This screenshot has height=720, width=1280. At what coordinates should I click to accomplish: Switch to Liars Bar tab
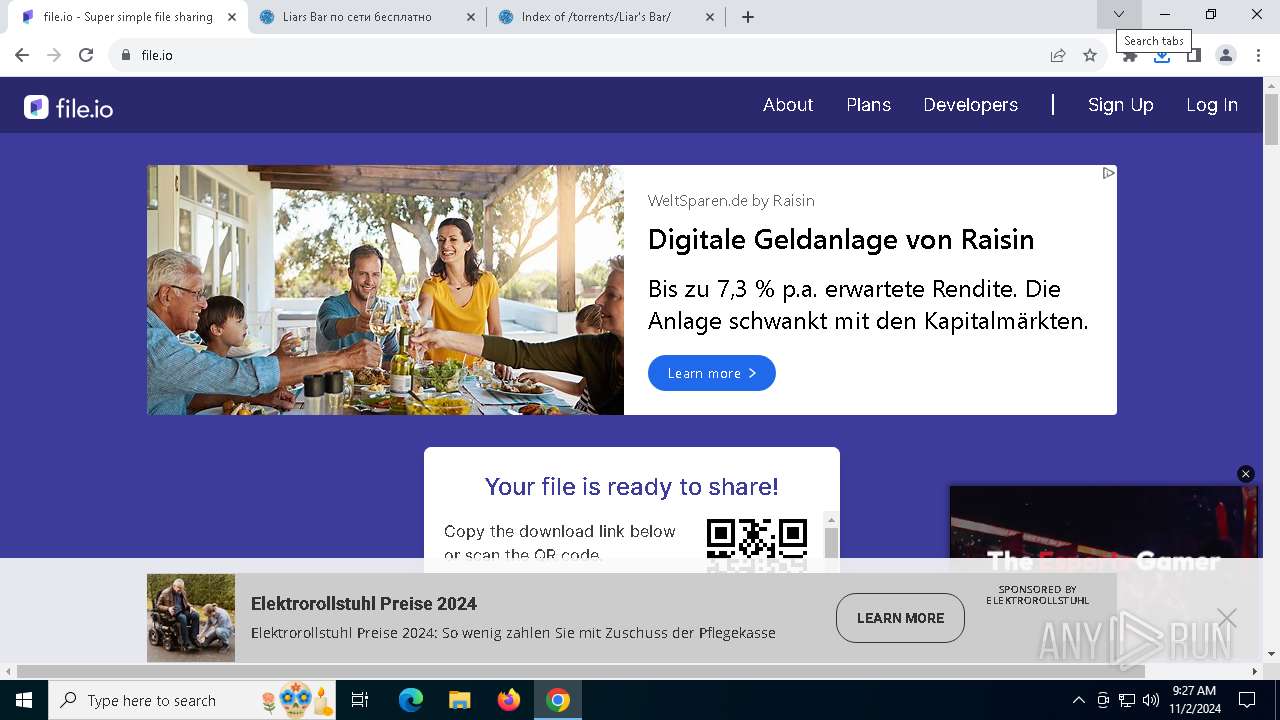(x=366, y=17)
